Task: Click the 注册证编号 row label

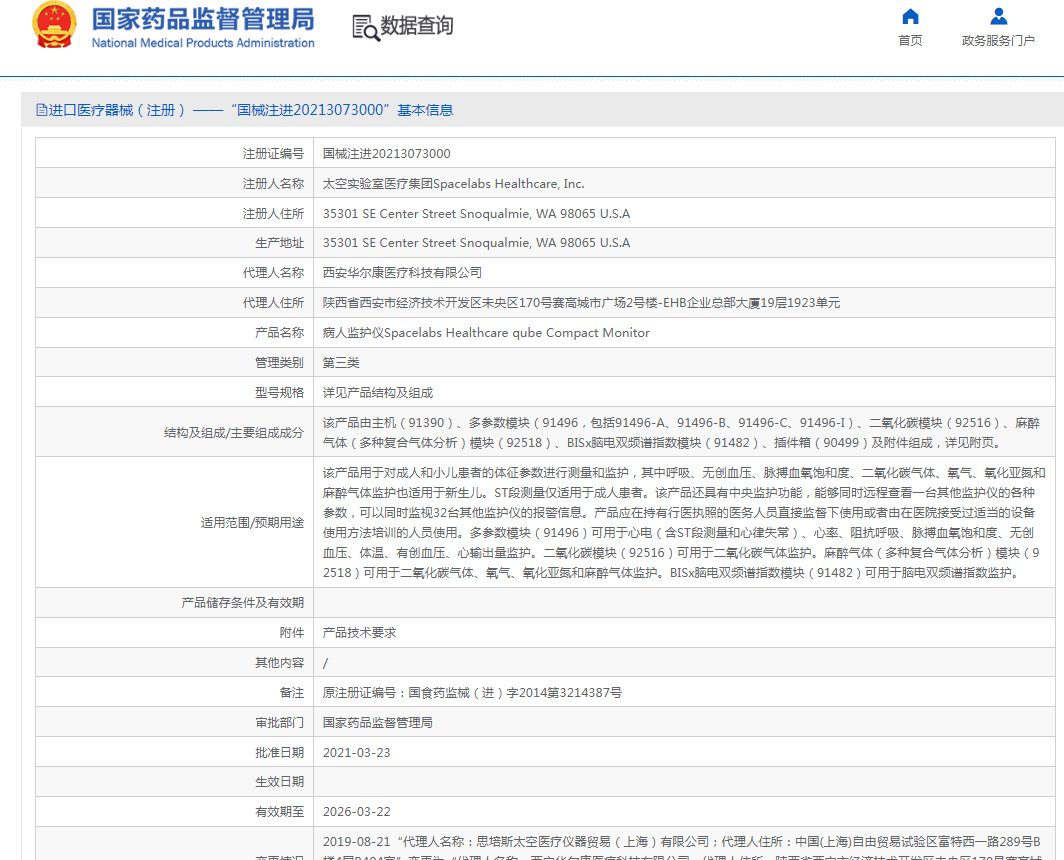Action: 273,153
